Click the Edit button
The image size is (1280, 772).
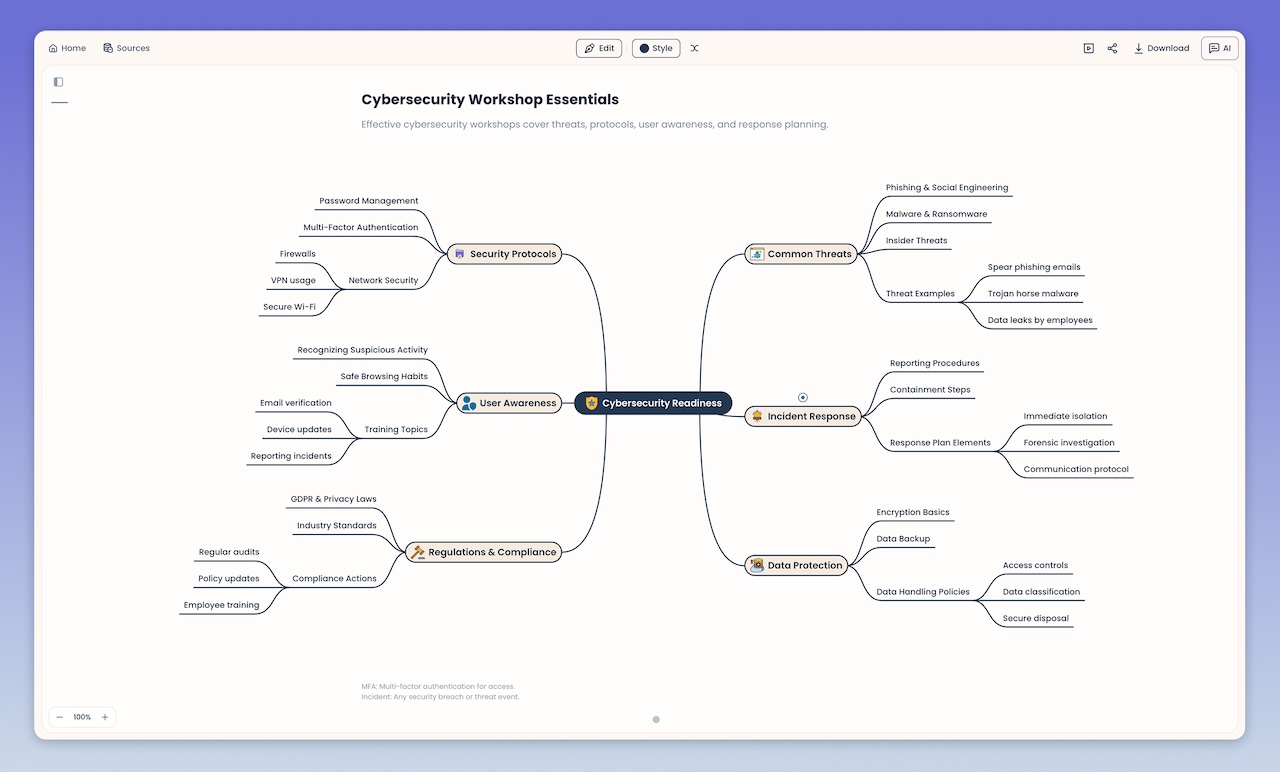tap(599, 48)
